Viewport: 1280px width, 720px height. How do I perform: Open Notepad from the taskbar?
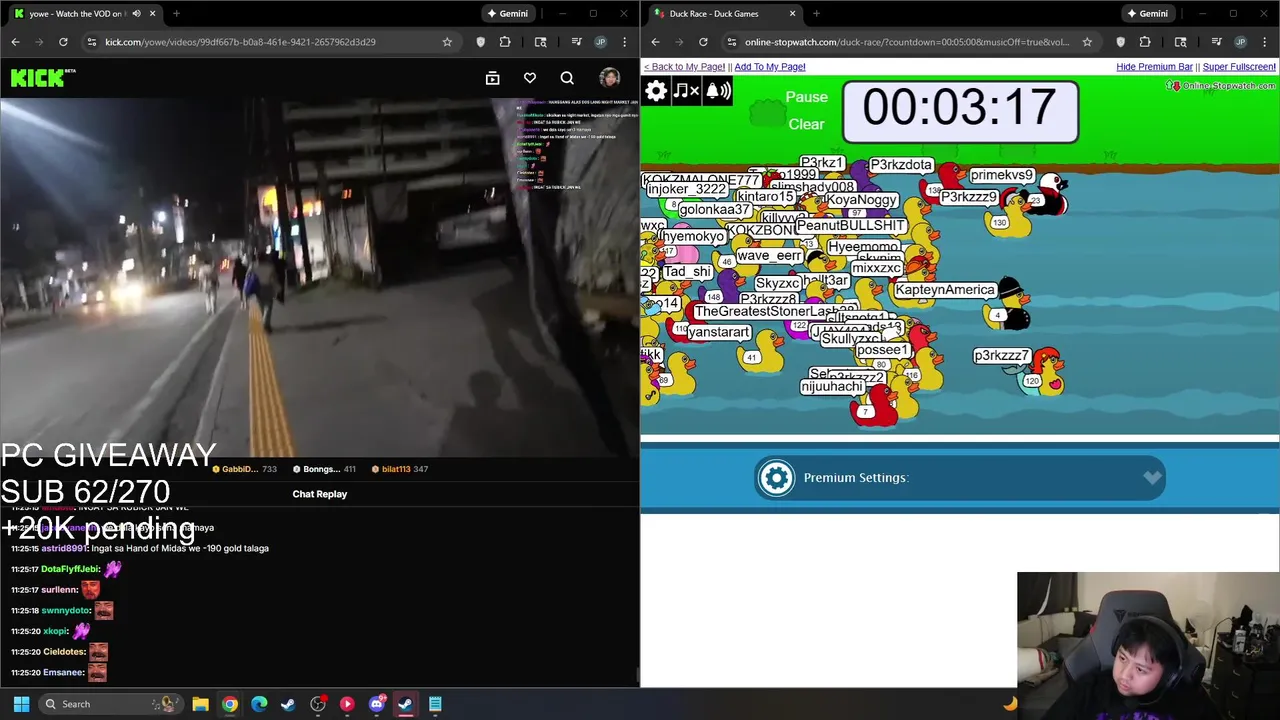click(x=435, y=704)
